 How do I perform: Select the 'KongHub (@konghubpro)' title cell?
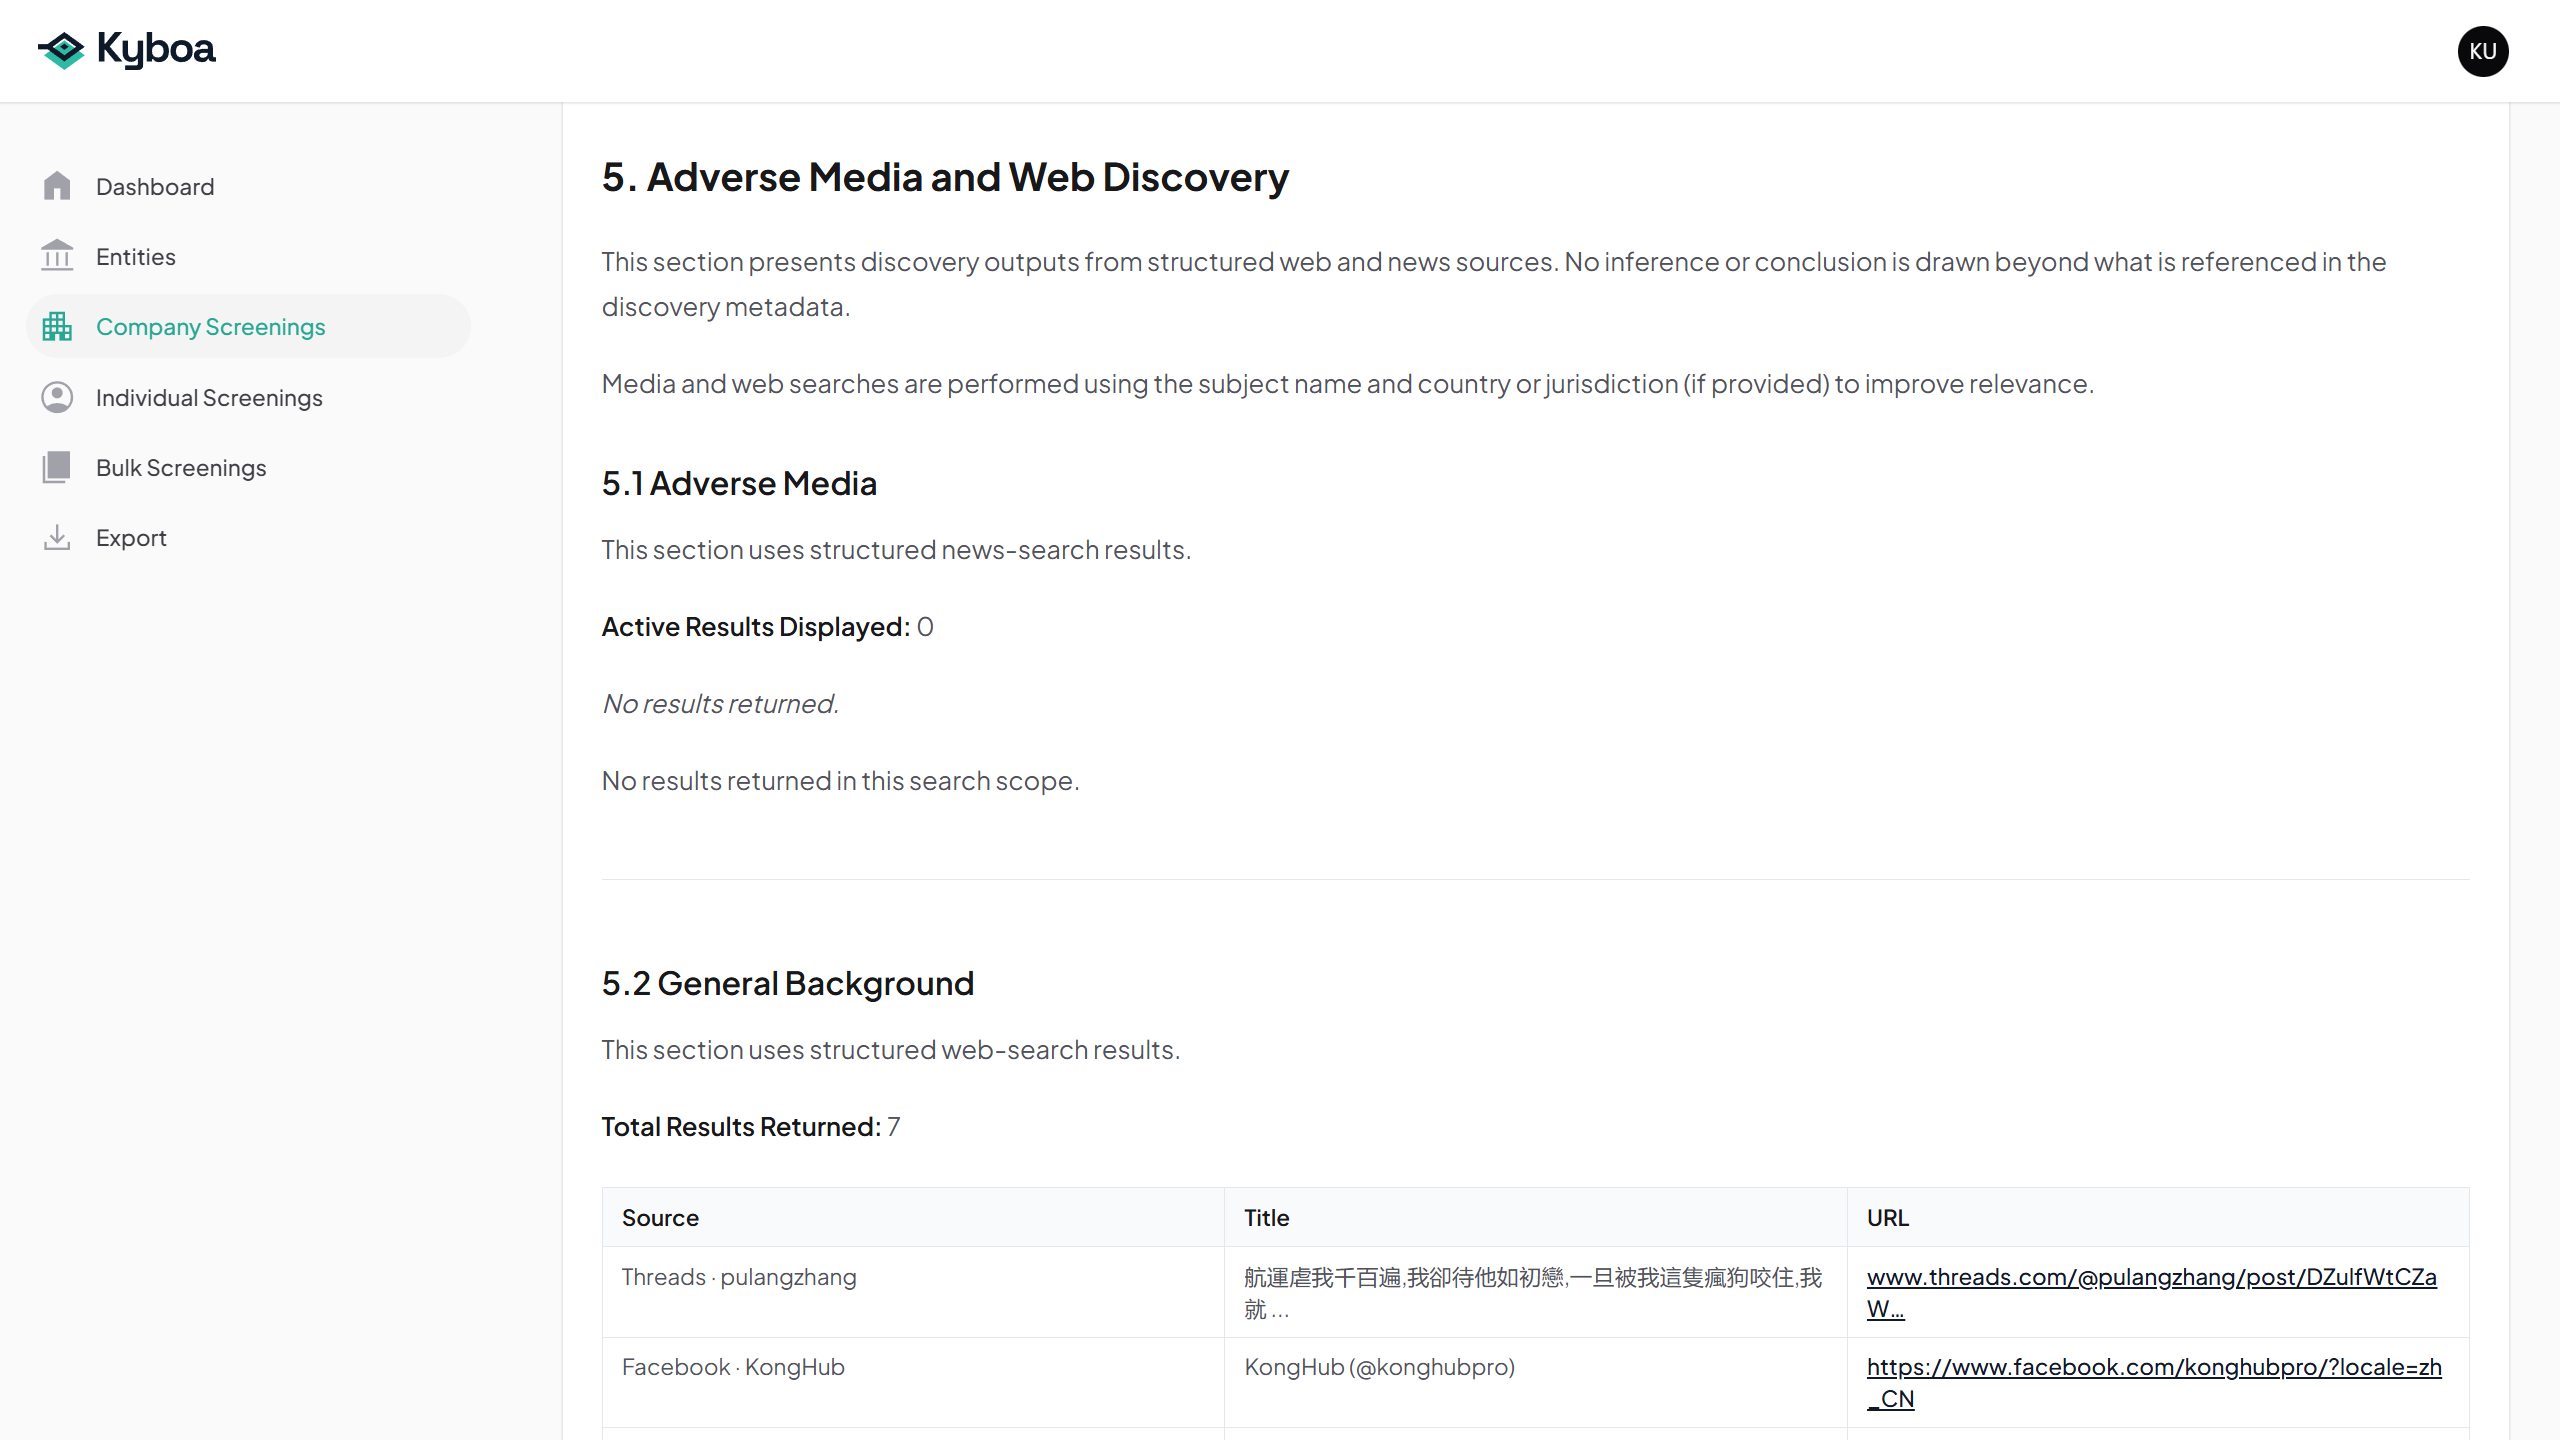tap(1535, 1382)
